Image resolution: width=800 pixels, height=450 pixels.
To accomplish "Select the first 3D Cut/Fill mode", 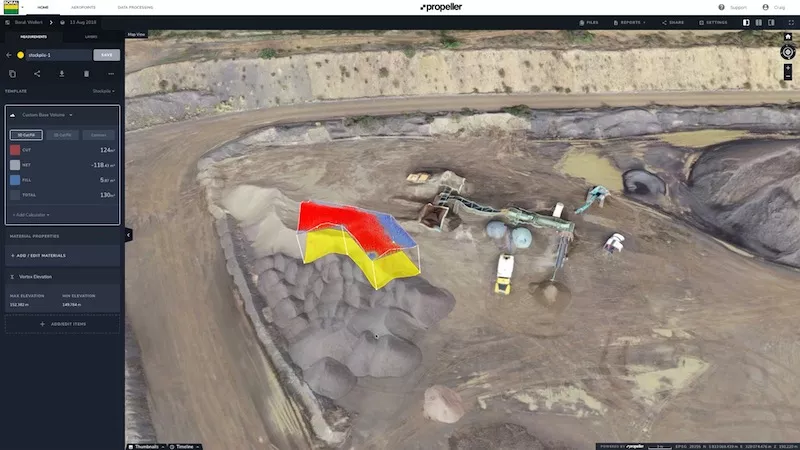I will [25, 135].
